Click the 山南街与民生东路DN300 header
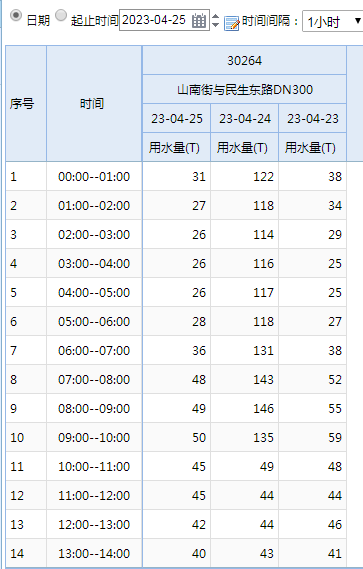The height and width of the screenshot is (569, 363). (x=244, y=89)
